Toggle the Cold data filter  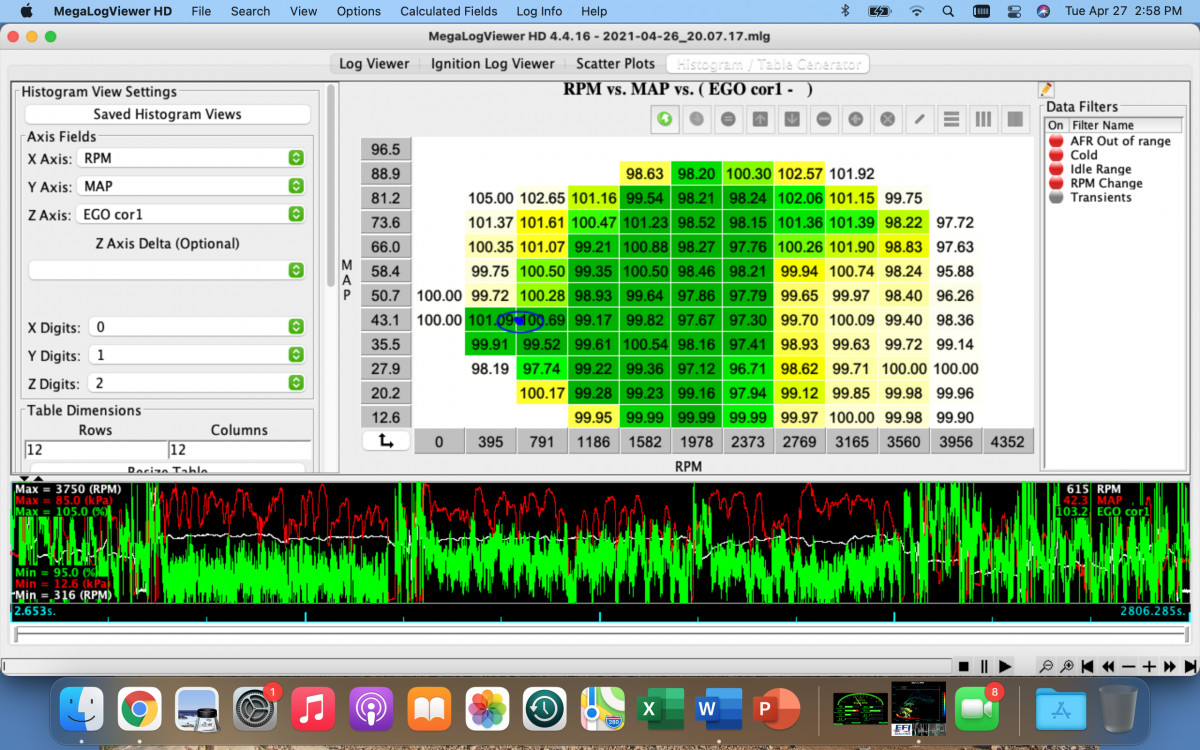(x=1055, y=155)
